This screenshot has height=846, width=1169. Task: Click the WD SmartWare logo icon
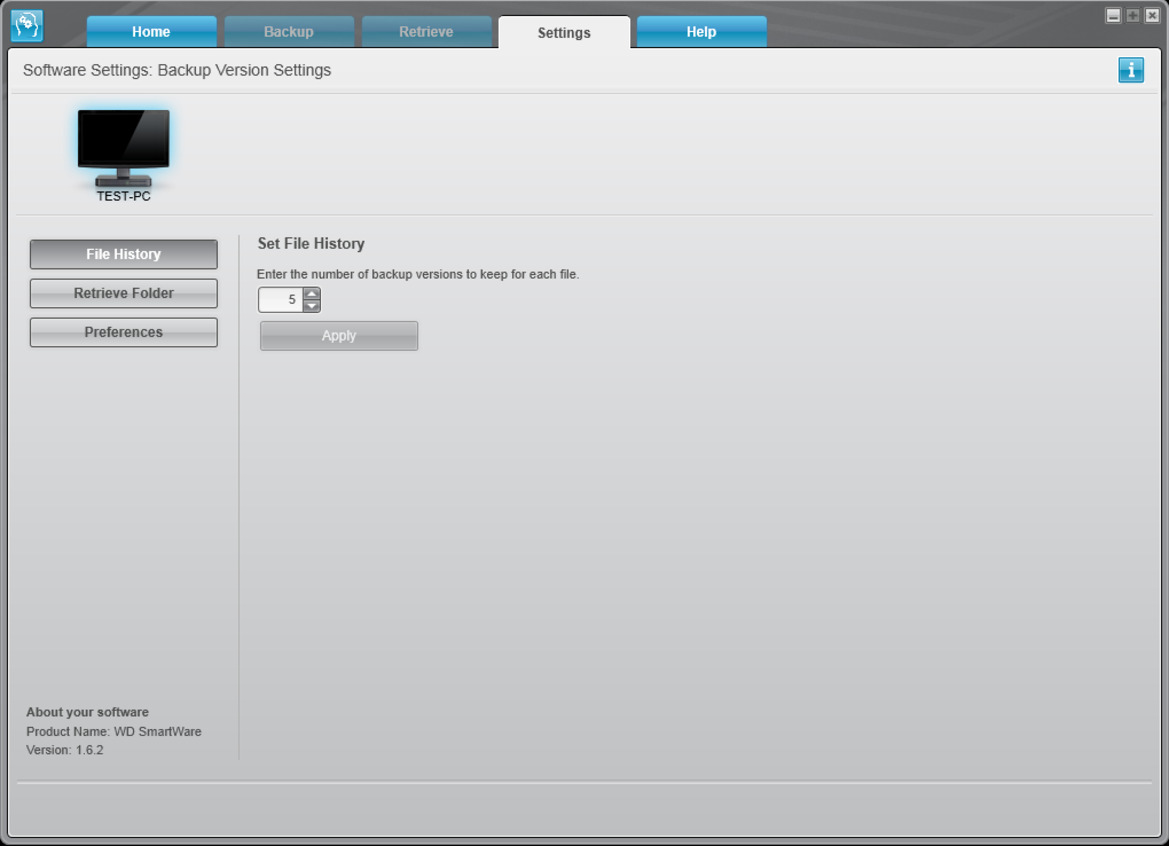(27, 25)
